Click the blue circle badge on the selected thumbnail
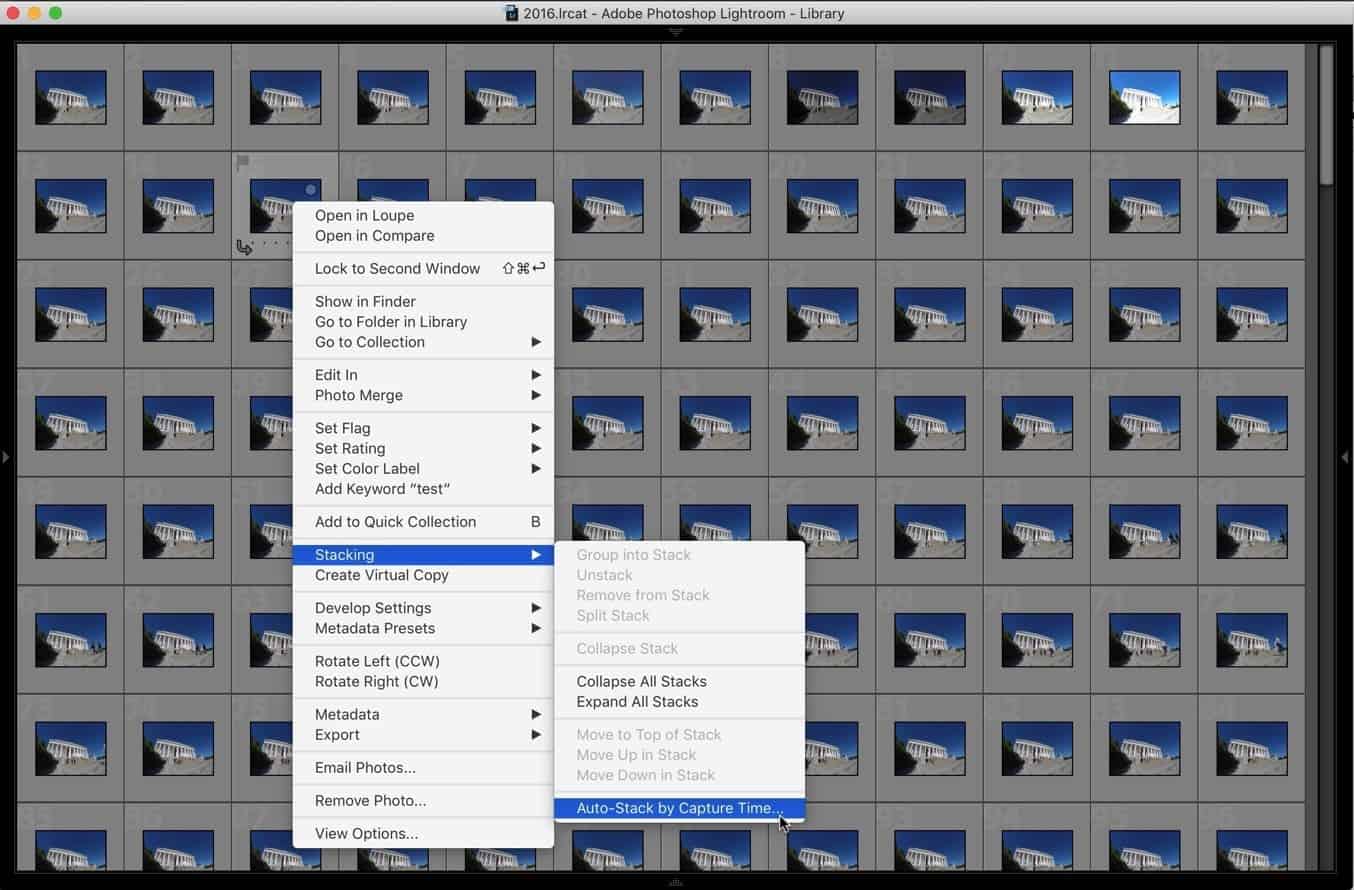This screenshot has height=890, width=1354. tap(311, 189)
